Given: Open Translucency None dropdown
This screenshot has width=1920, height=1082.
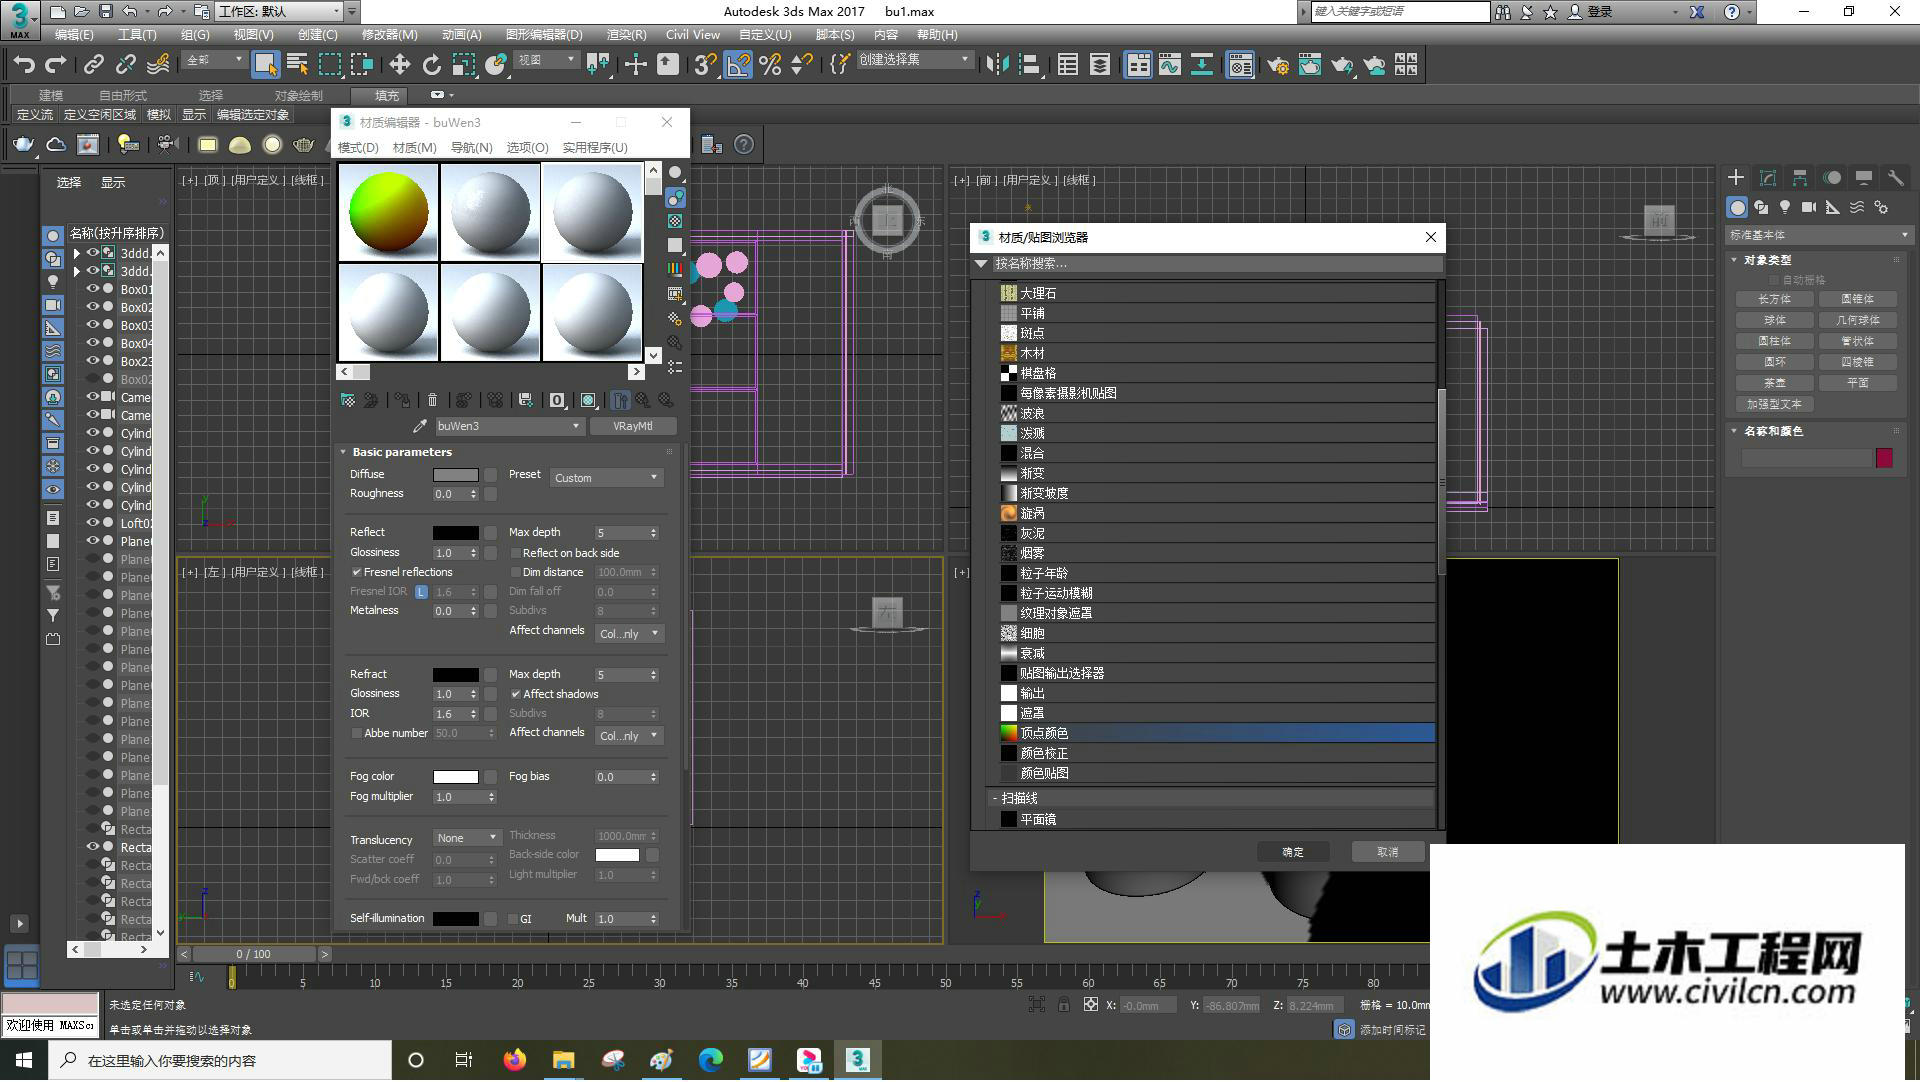Looking at the screenshot, I should [467, 838].
